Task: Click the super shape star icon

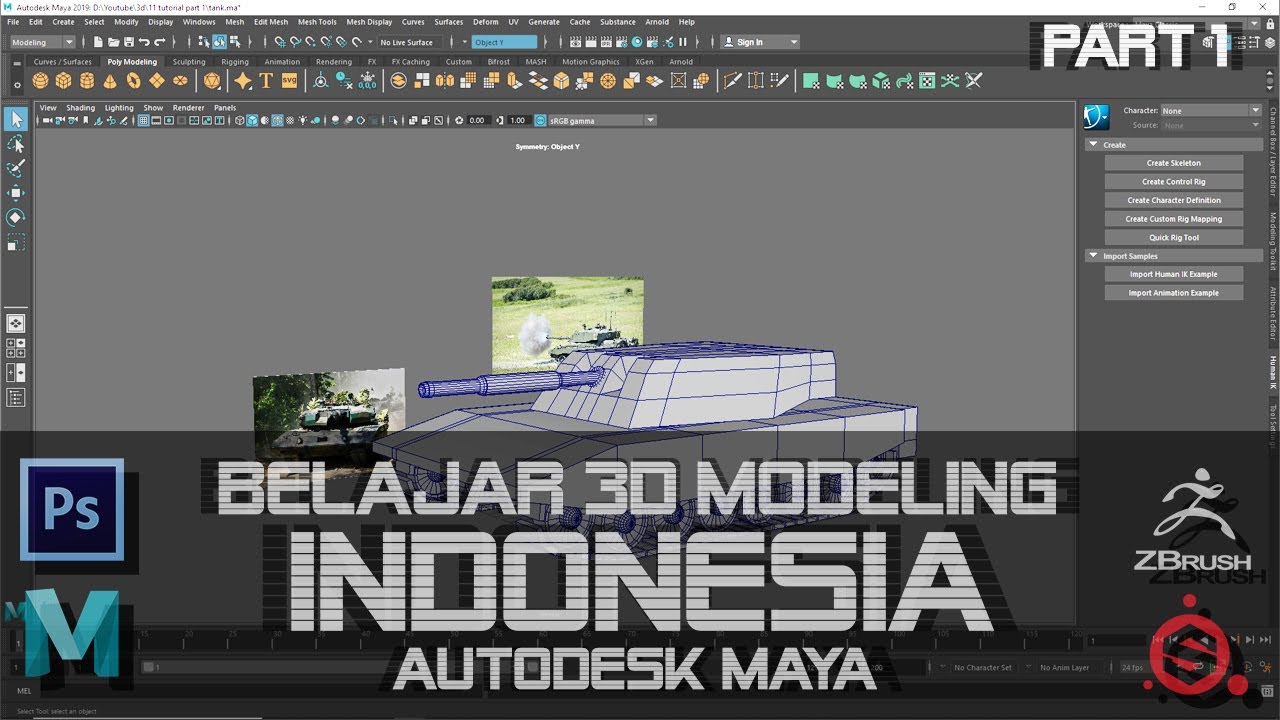Action: coord(243,81)
